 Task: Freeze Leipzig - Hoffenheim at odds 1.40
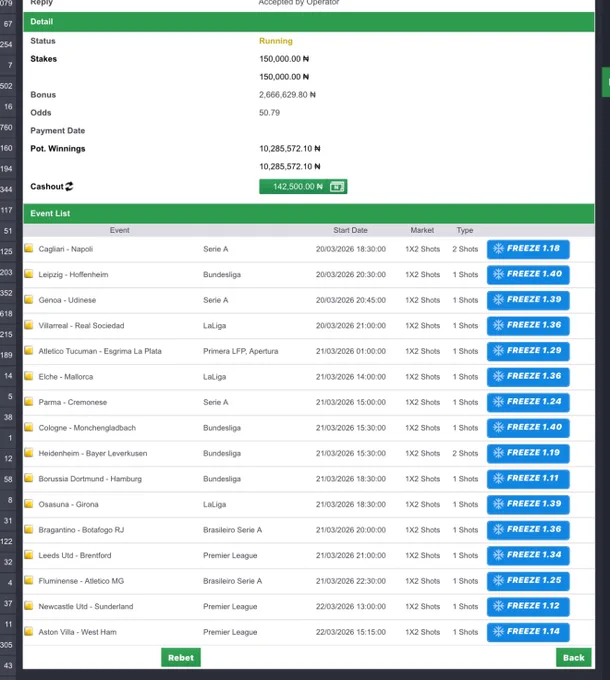(x=528, y=275)
